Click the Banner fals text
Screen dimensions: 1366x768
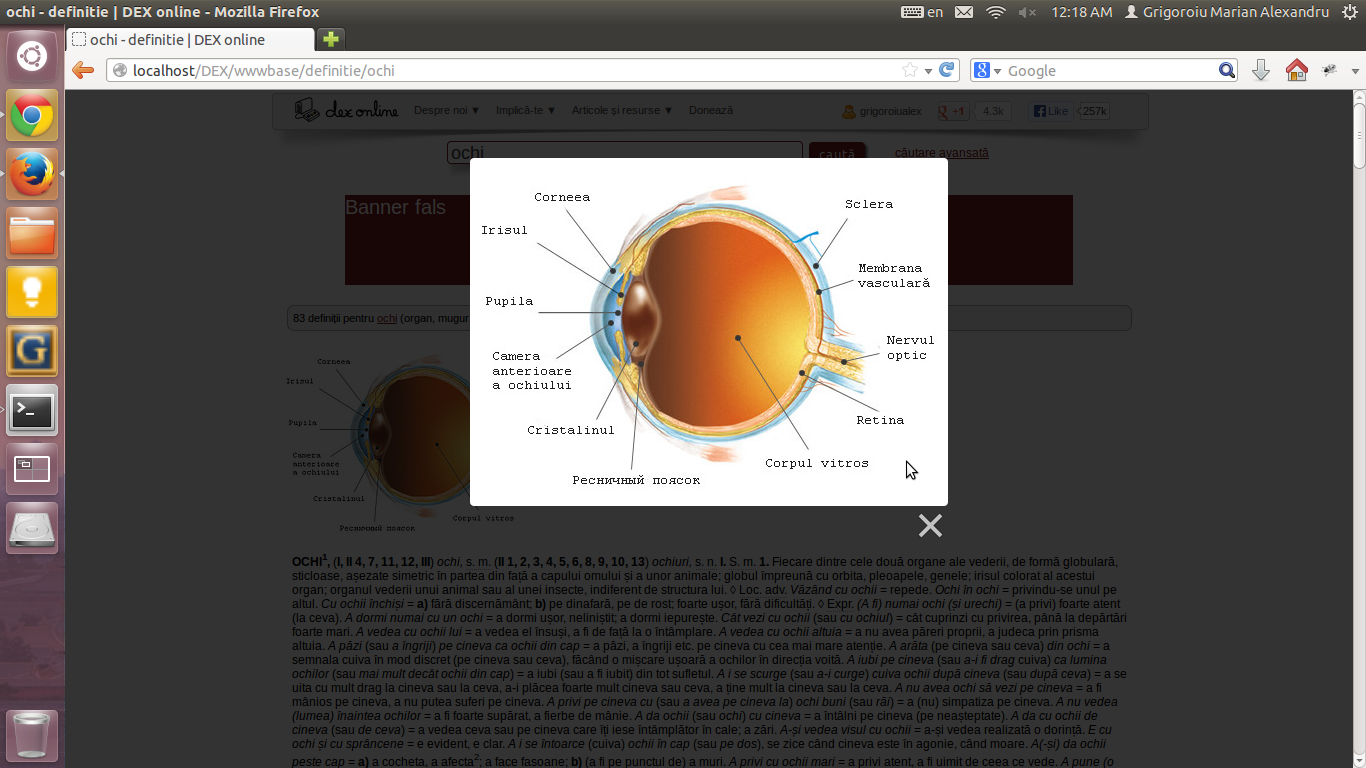click(x=395, y=207)
